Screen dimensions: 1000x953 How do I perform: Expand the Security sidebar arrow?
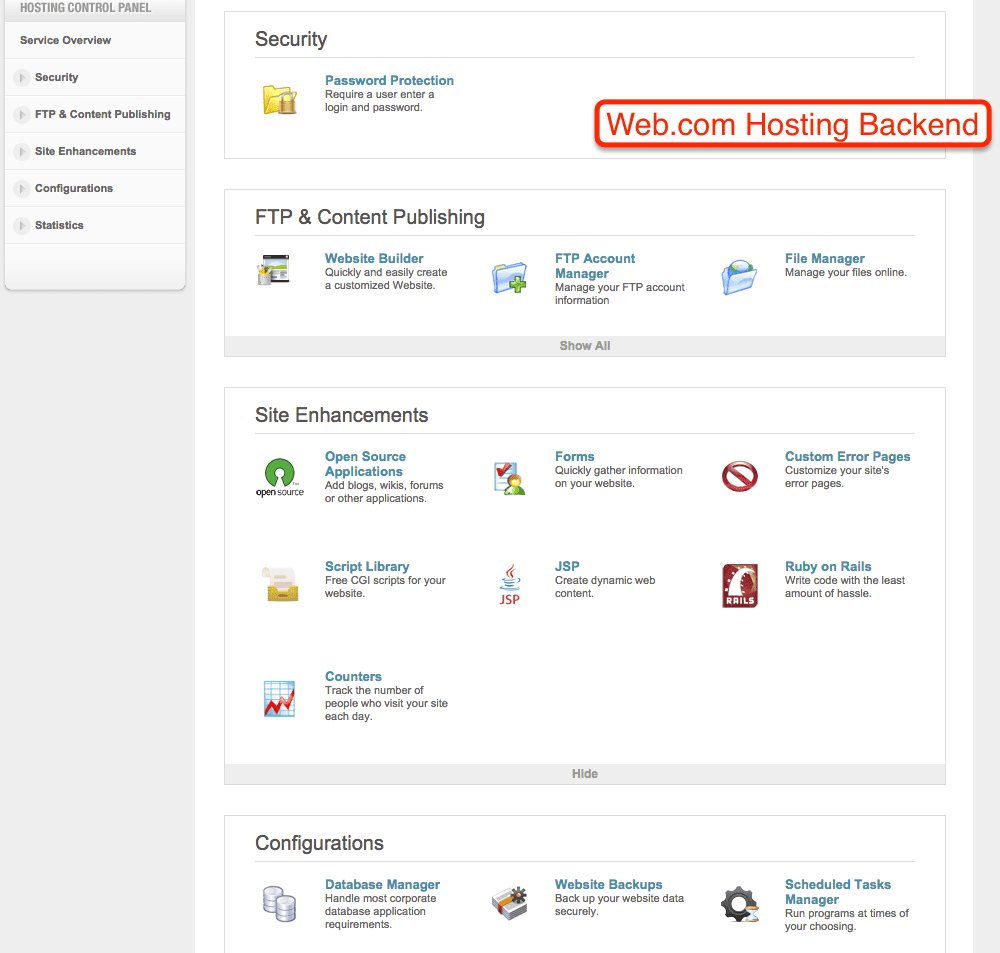[22, 78]
